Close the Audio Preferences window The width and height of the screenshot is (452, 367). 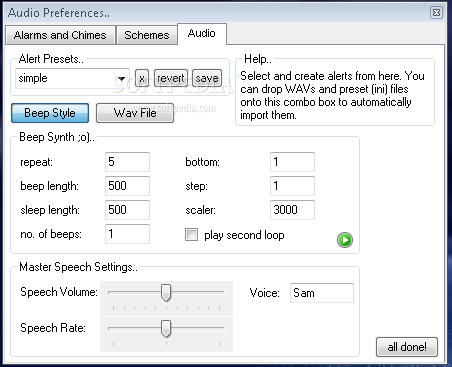pos(436,13)
